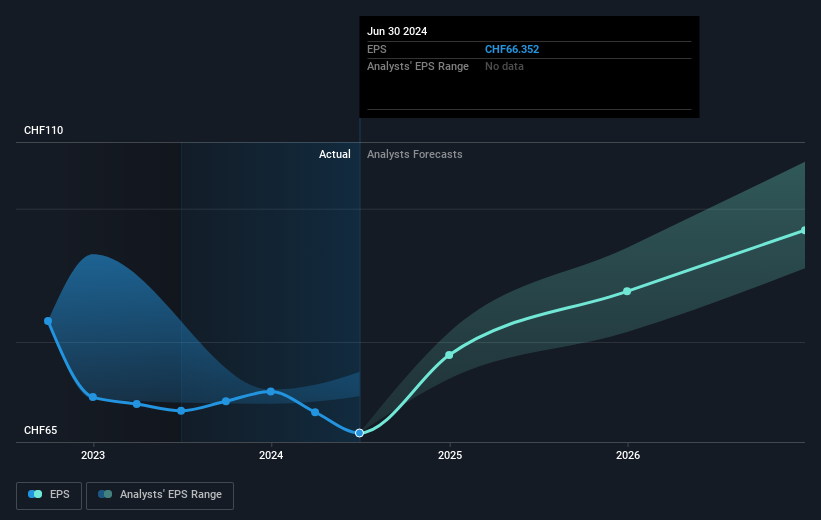Click the 2025 x-axis label

tap(450, 456)
